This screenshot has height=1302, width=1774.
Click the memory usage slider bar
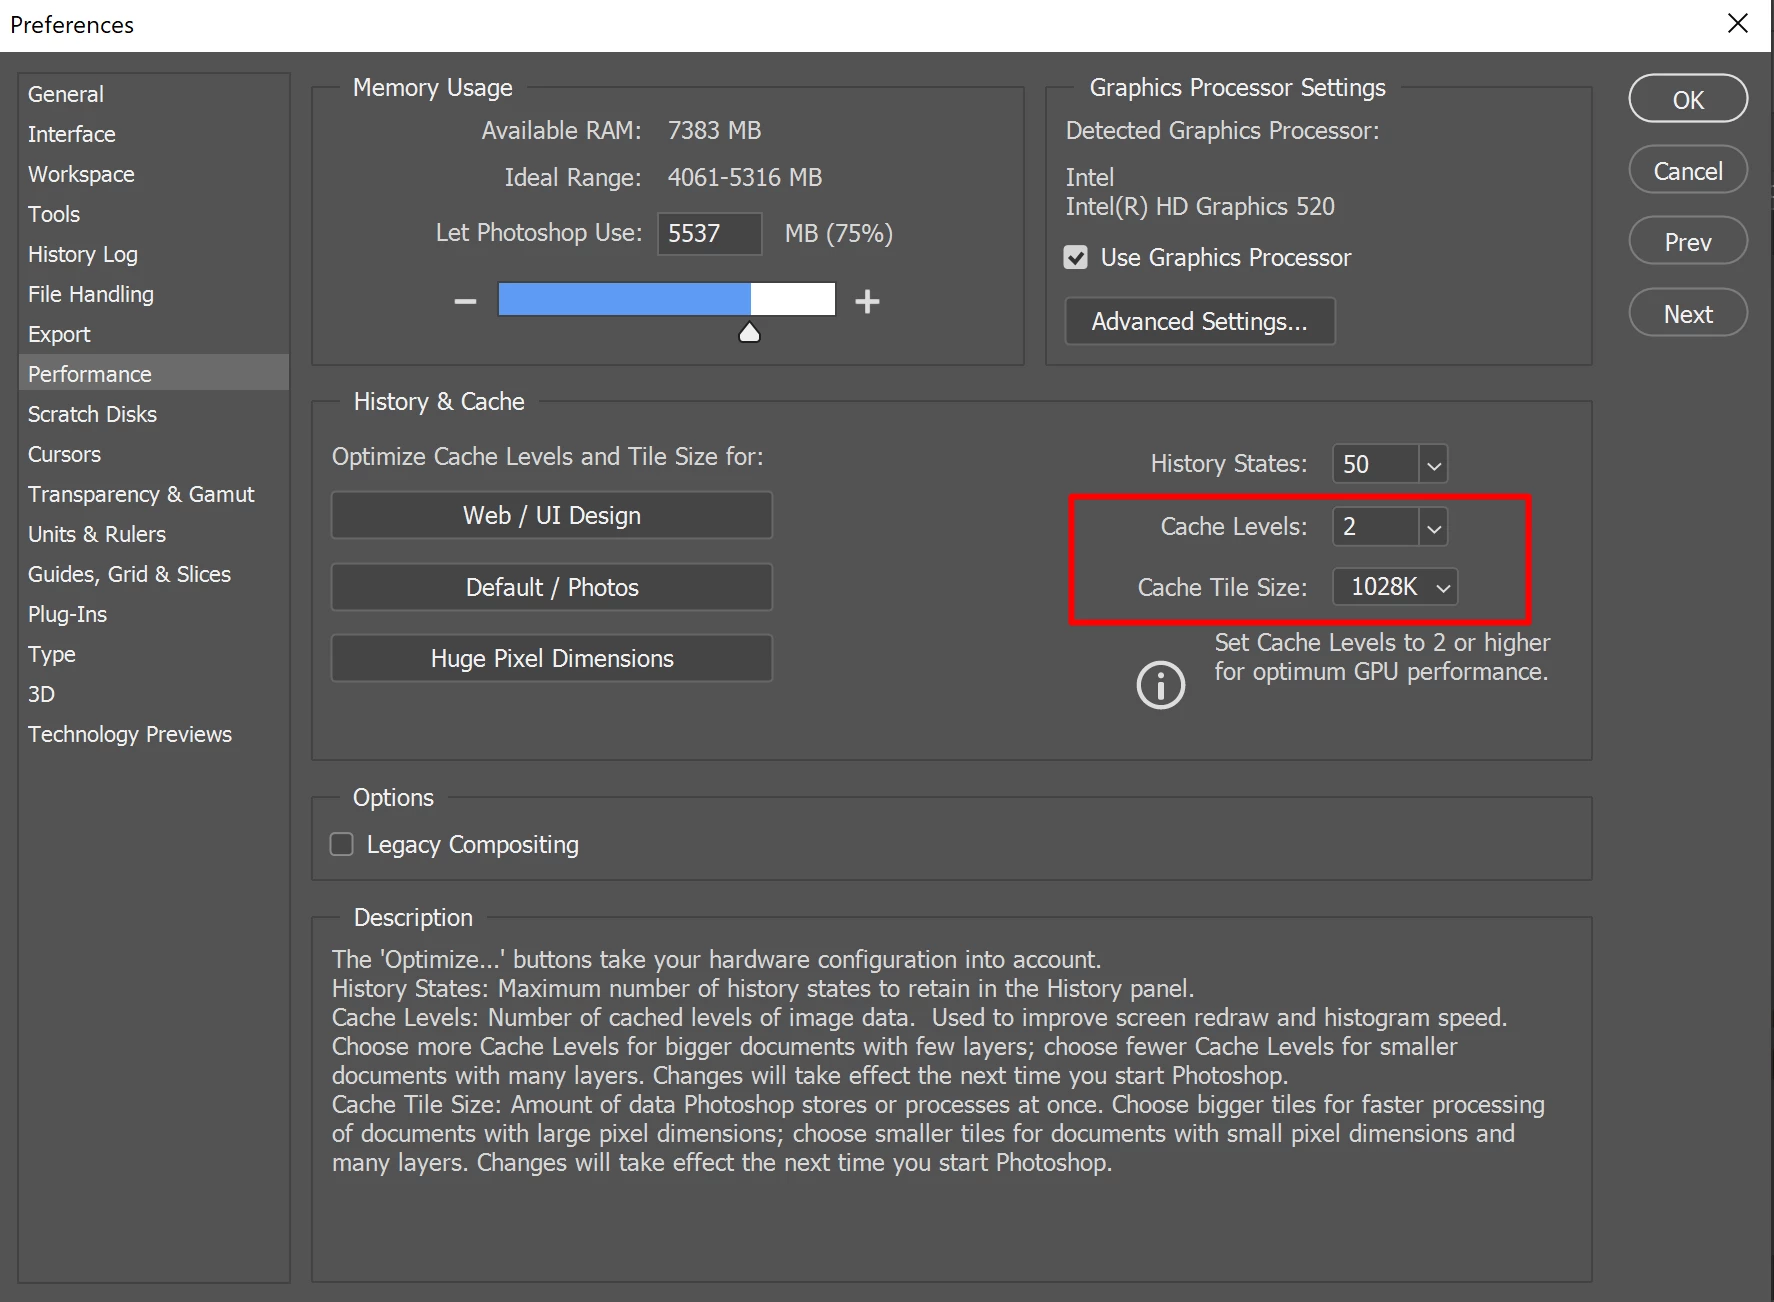(x=667, y=299)
